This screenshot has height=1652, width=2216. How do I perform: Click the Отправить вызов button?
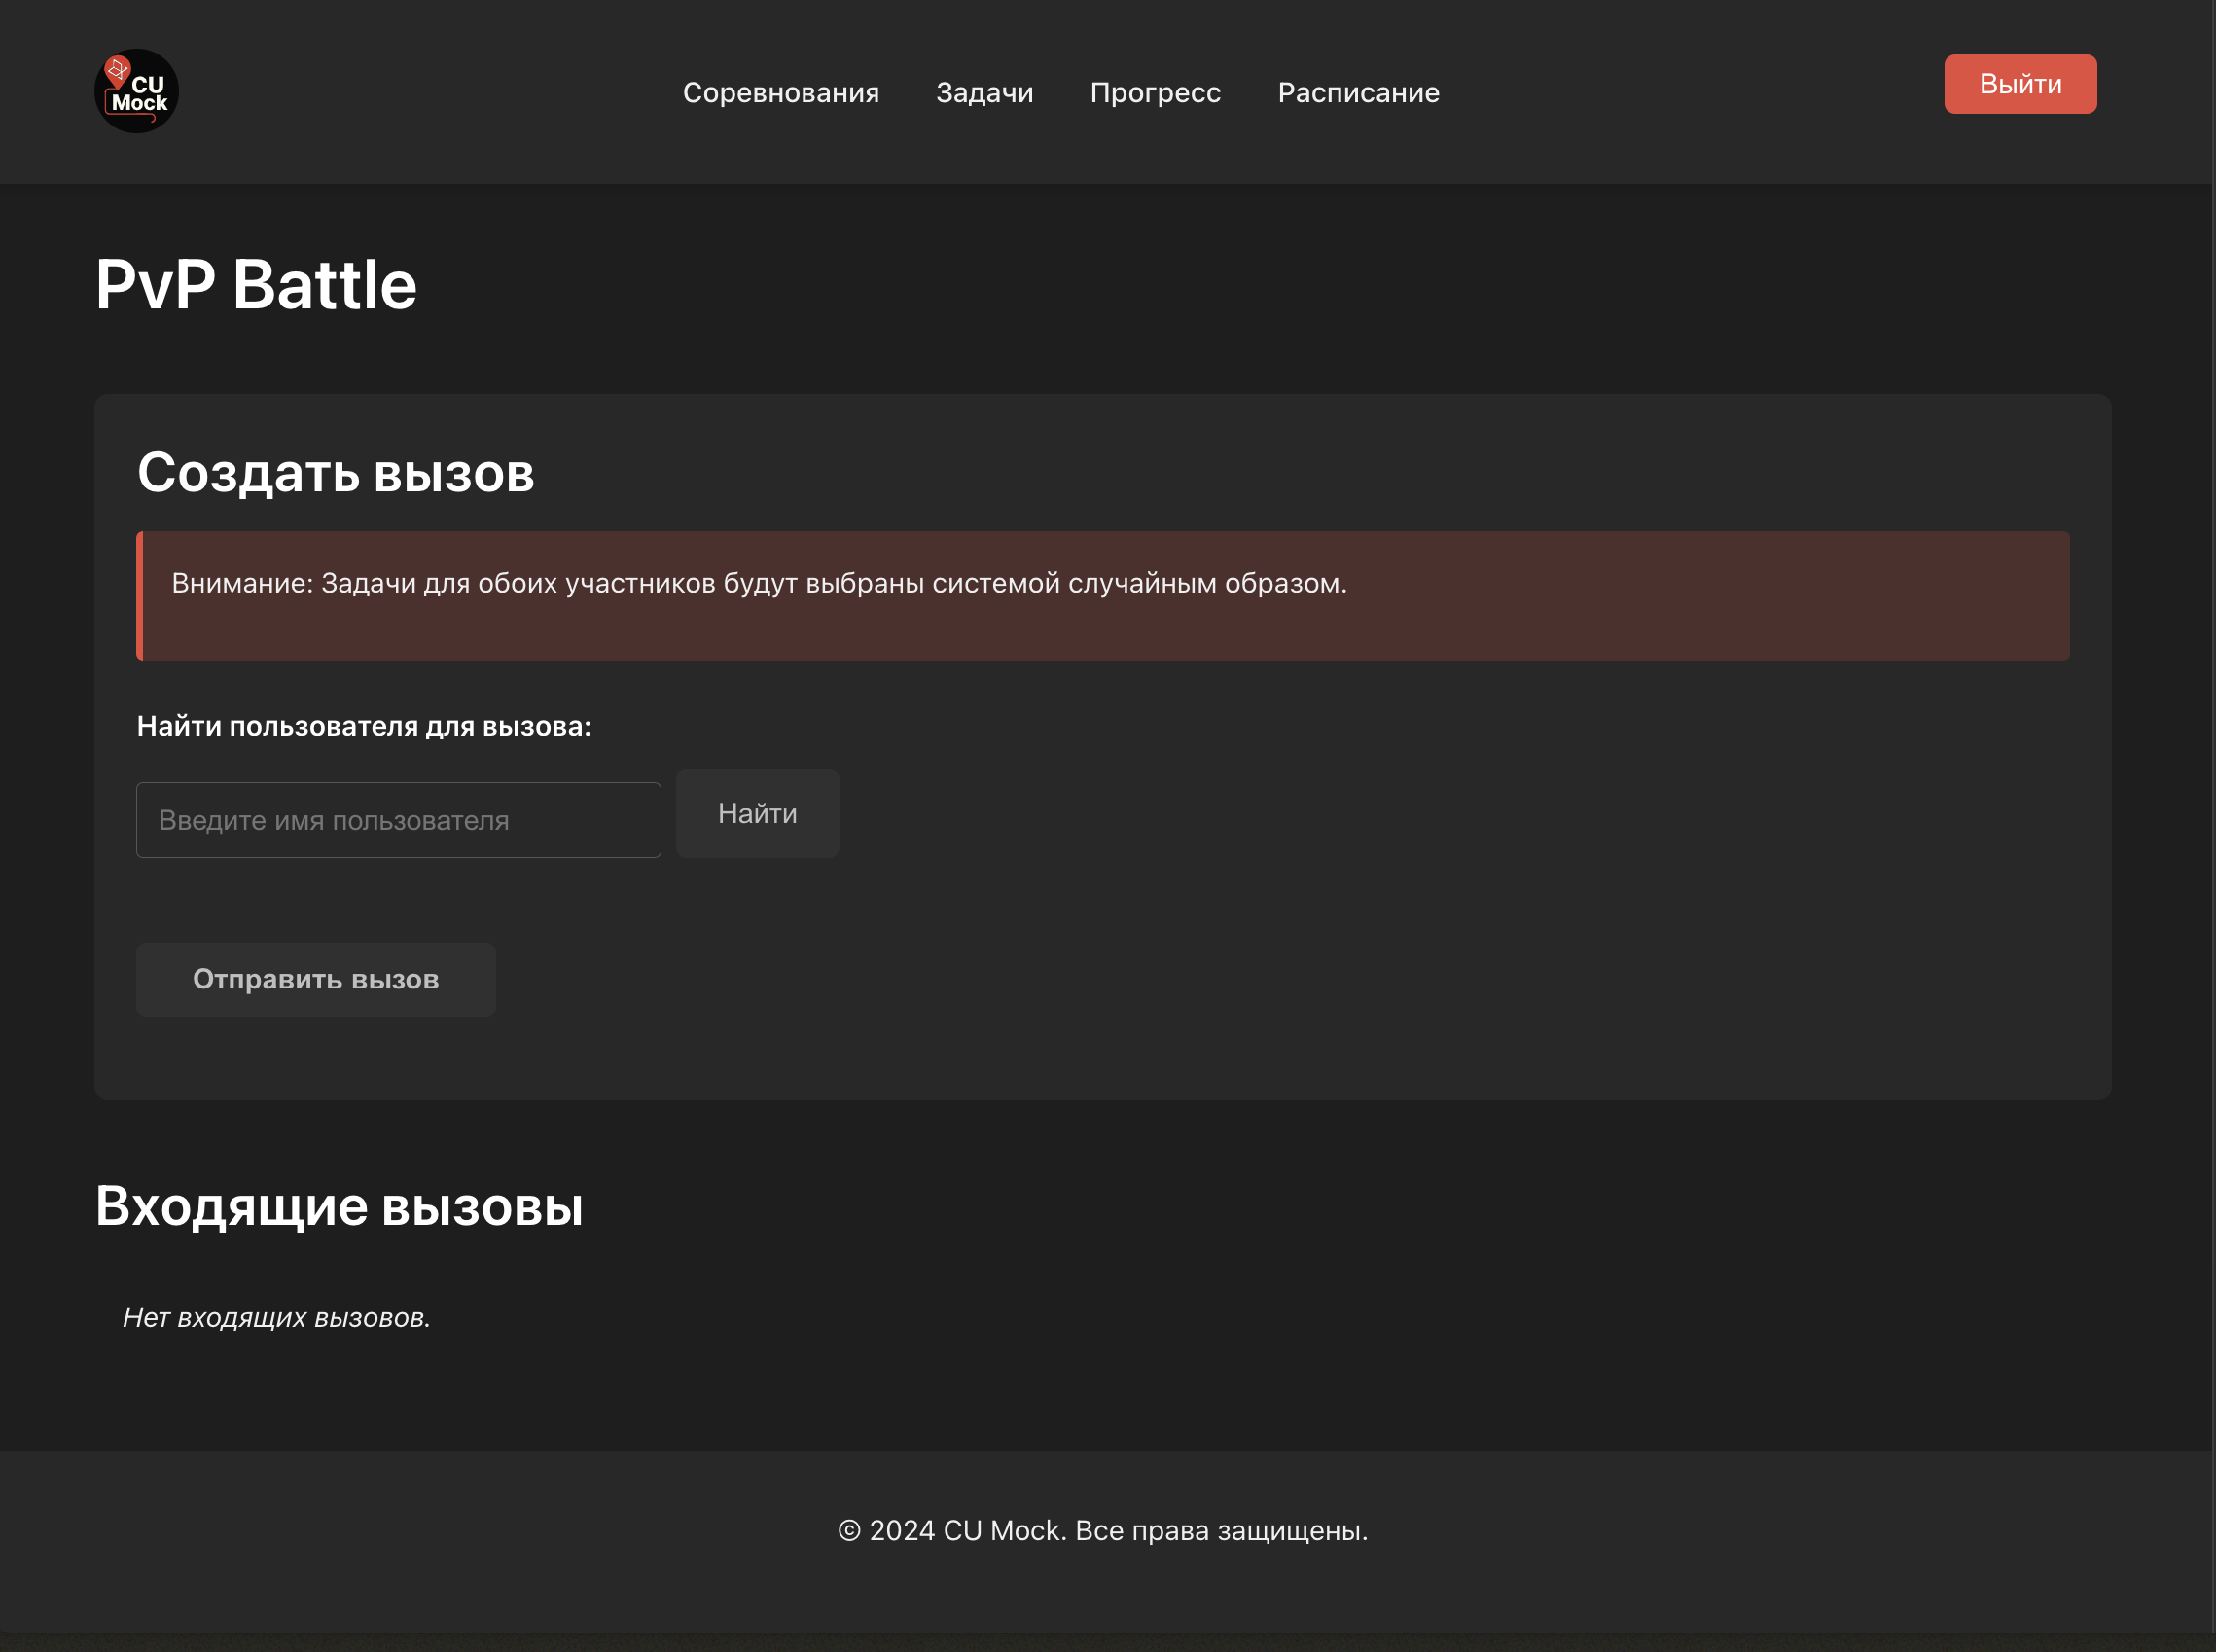click(315, 979)
